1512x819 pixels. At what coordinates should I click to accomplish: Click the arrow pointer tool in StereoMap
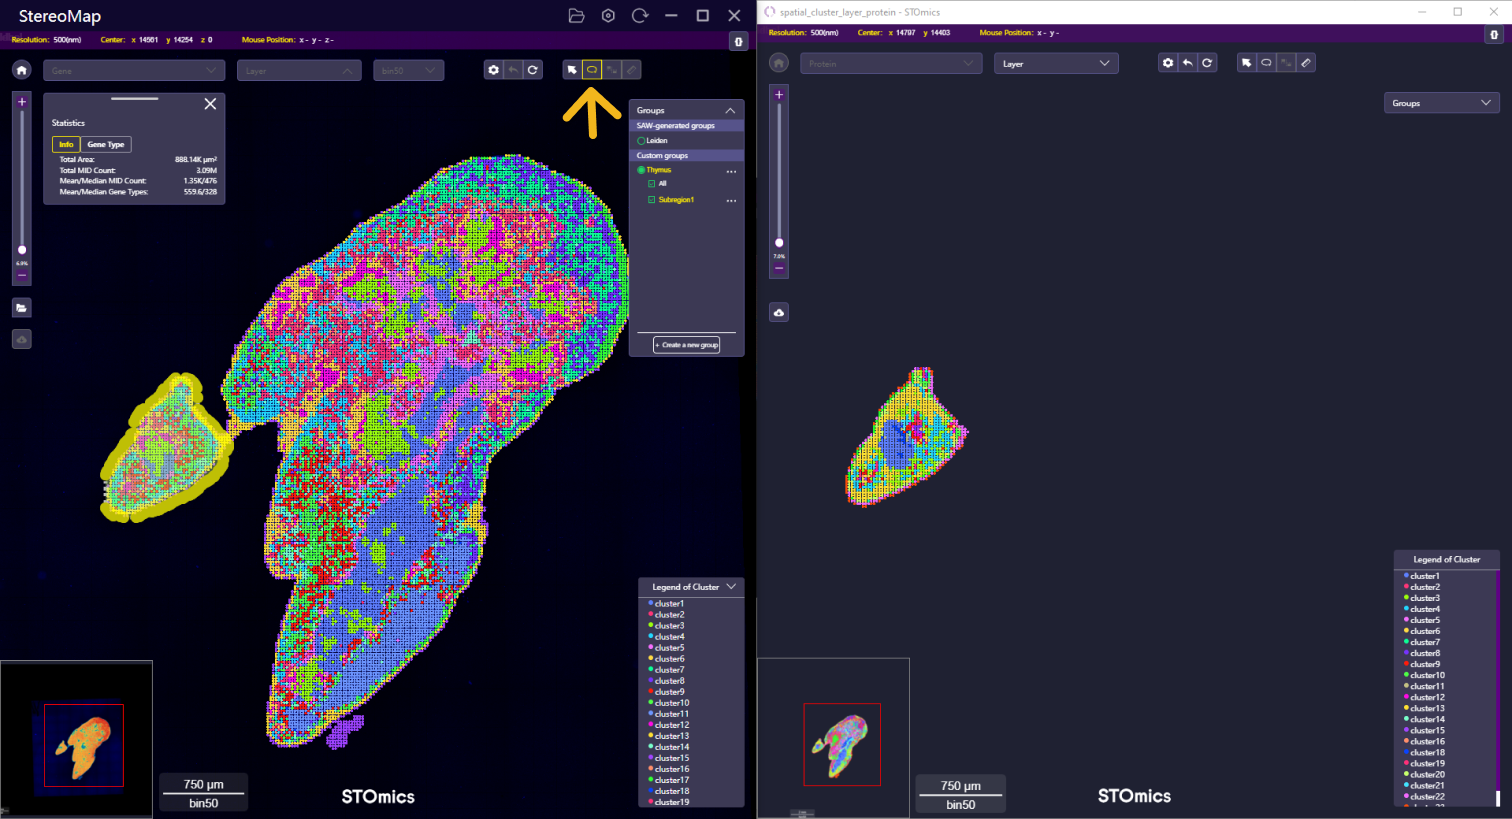[x=572, y=70]
